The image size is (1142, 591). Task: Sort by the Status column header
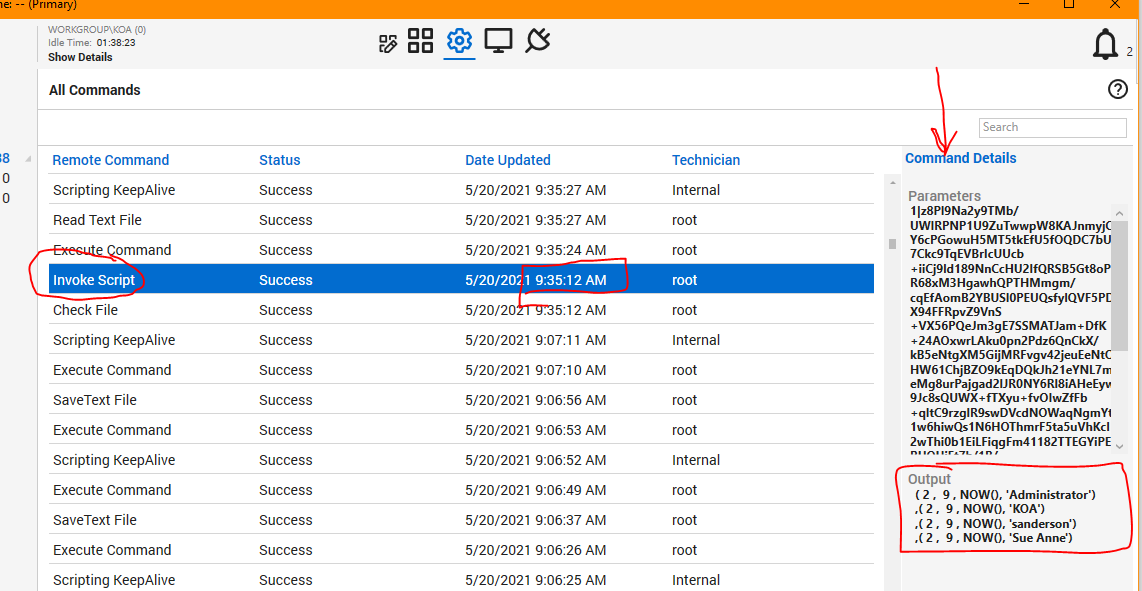pos(279,160)
